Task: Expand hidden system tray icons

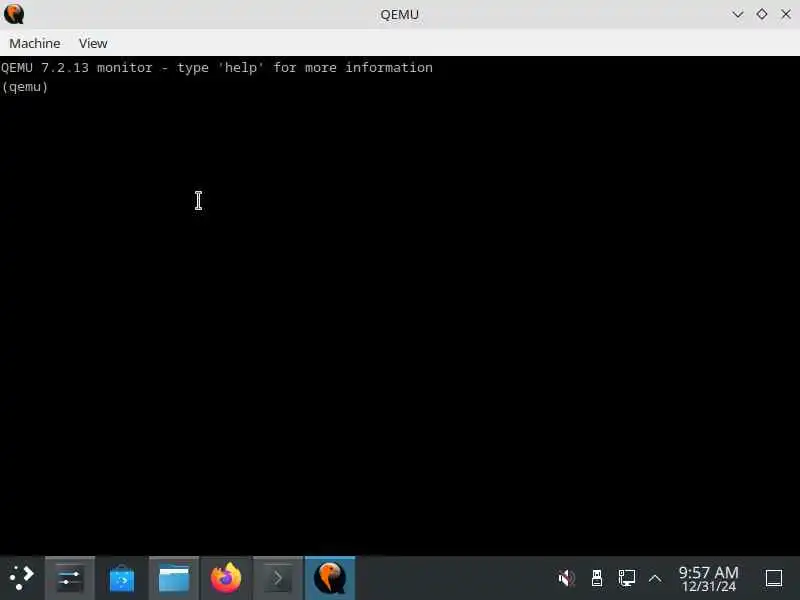Action: pyautogui.click(x=655, y=579)
